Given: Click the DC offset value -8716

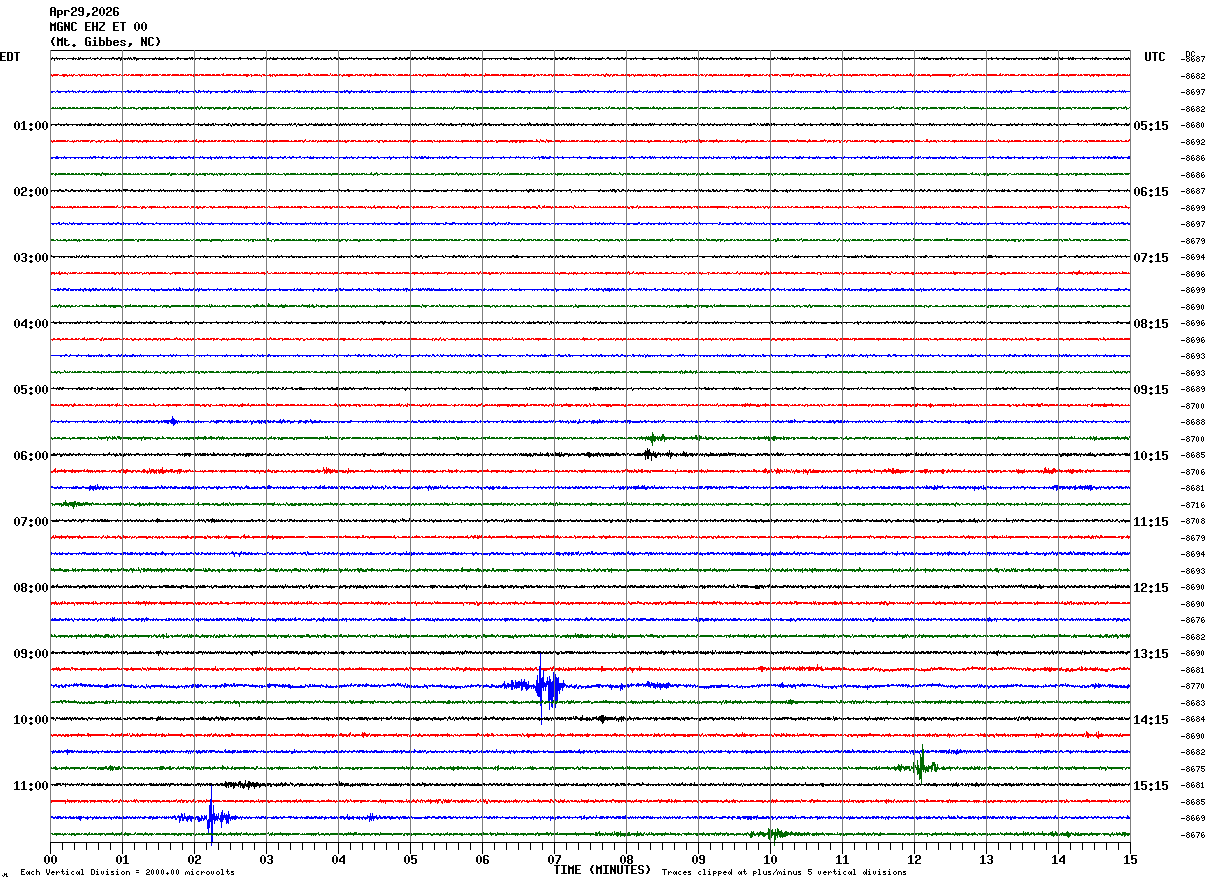Looking at the screenshot, I should (1194, 505).
